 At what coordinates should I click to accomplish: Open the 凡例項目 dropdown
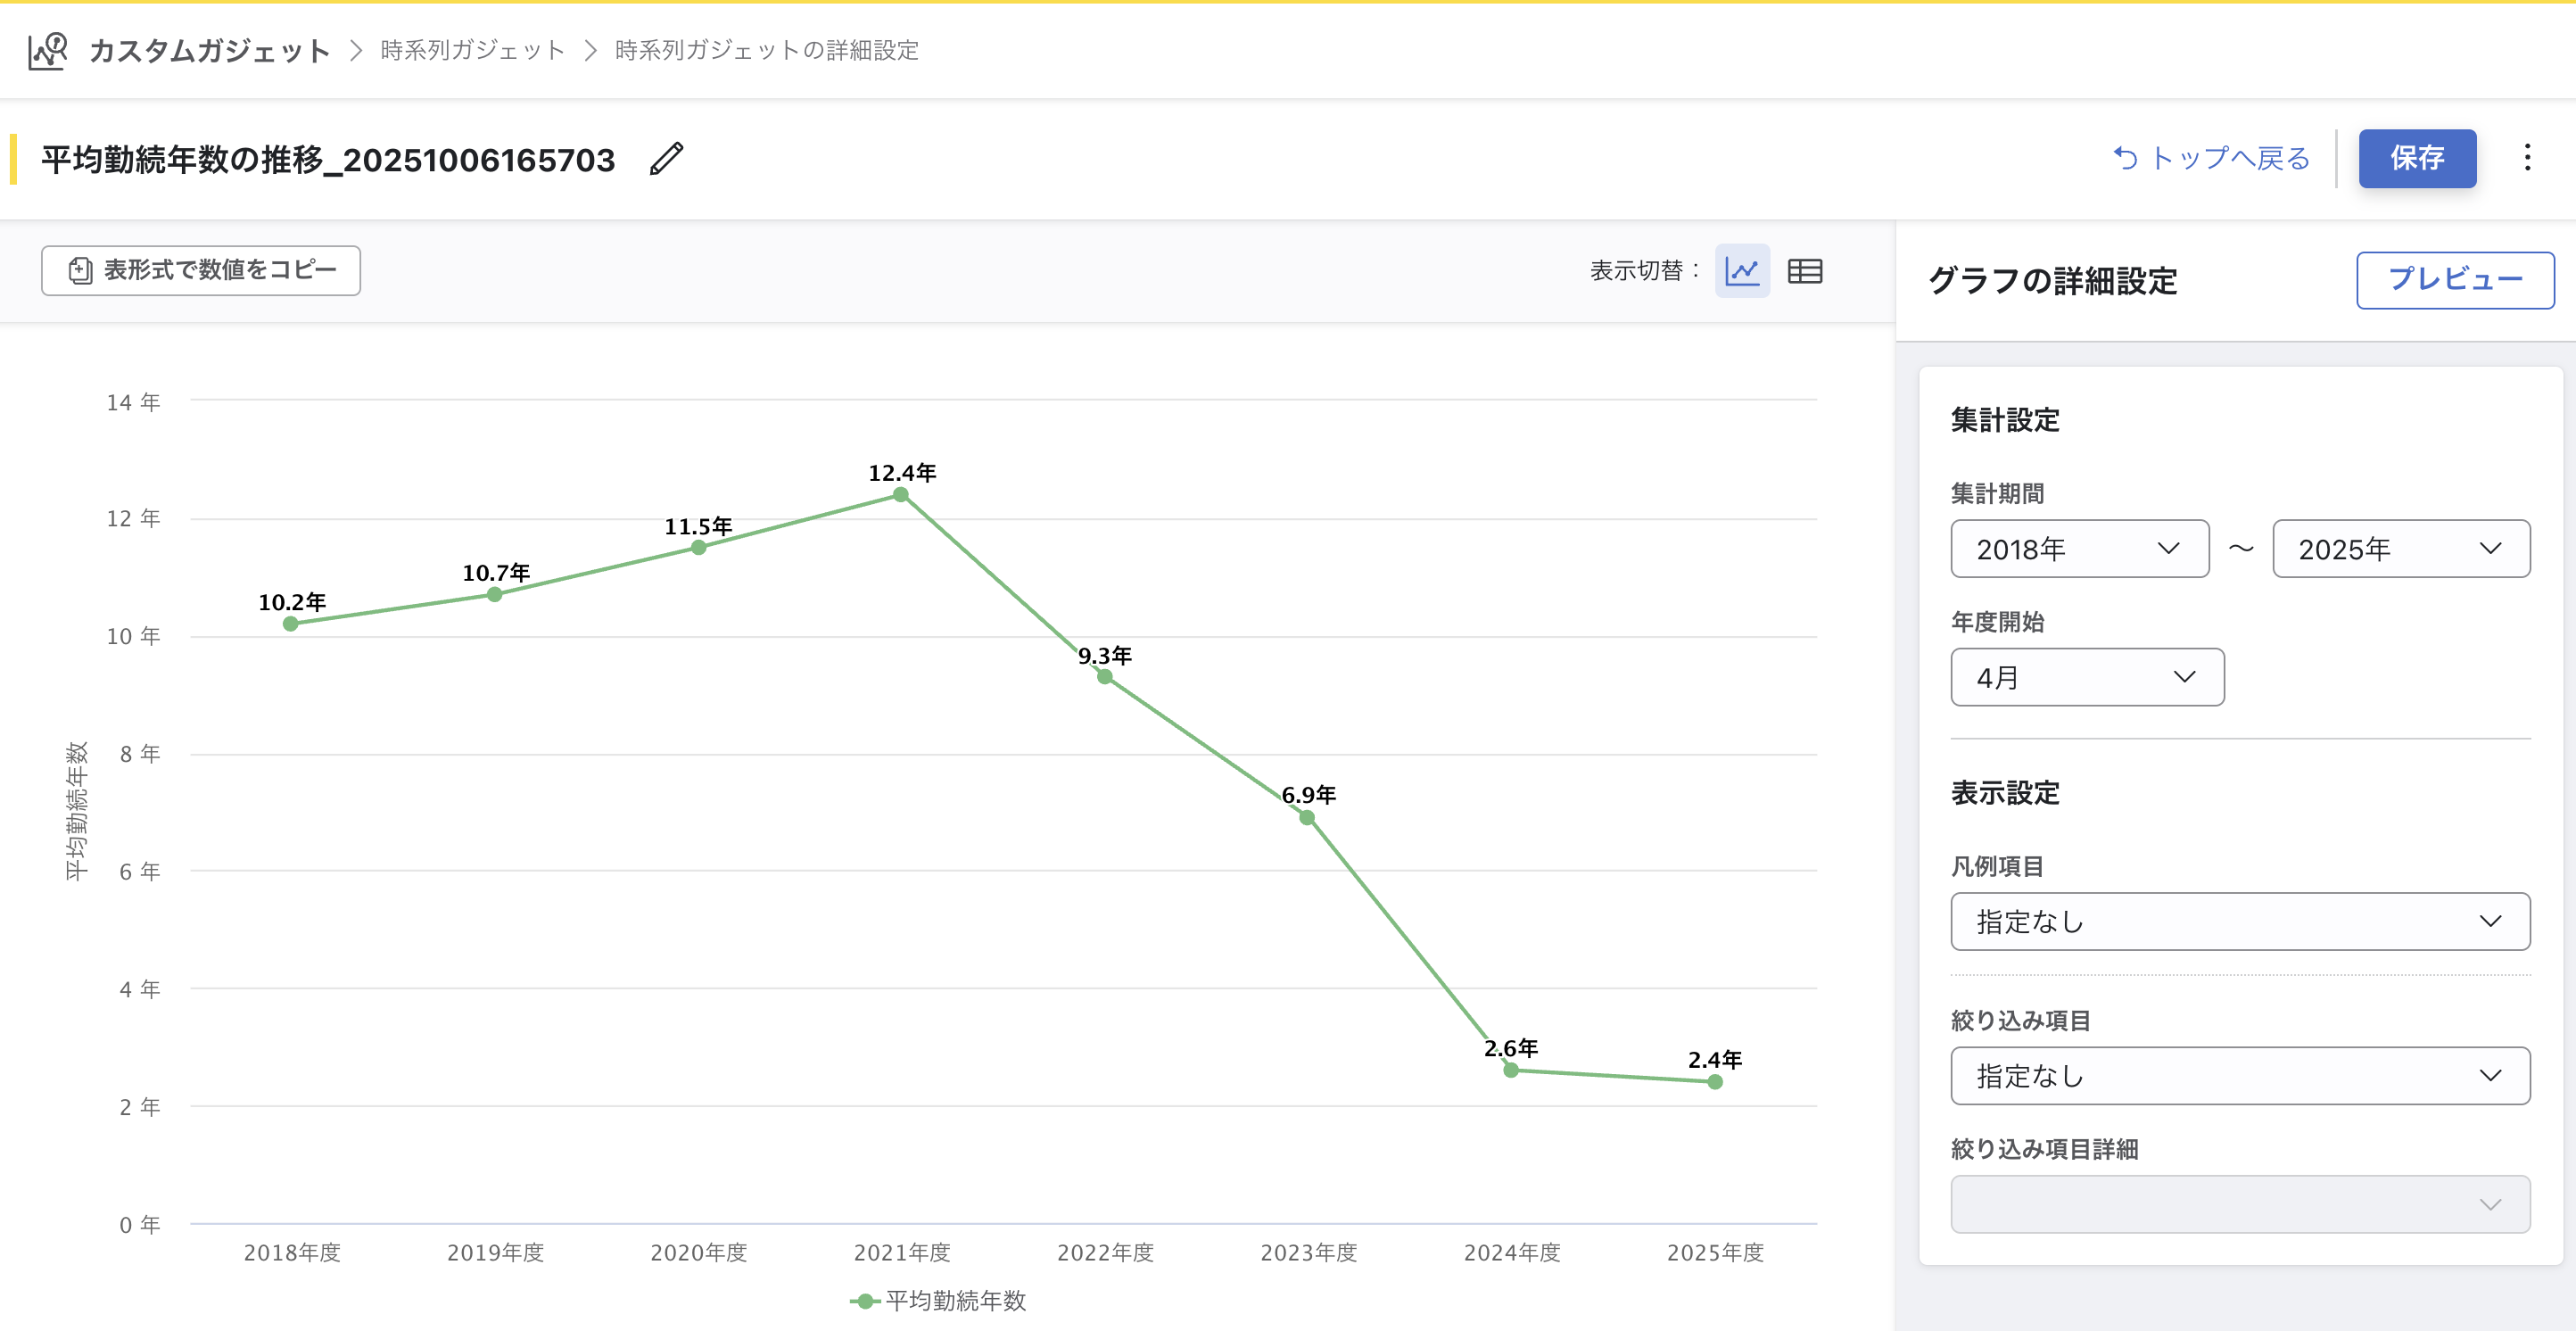[x=2239, y=921]
